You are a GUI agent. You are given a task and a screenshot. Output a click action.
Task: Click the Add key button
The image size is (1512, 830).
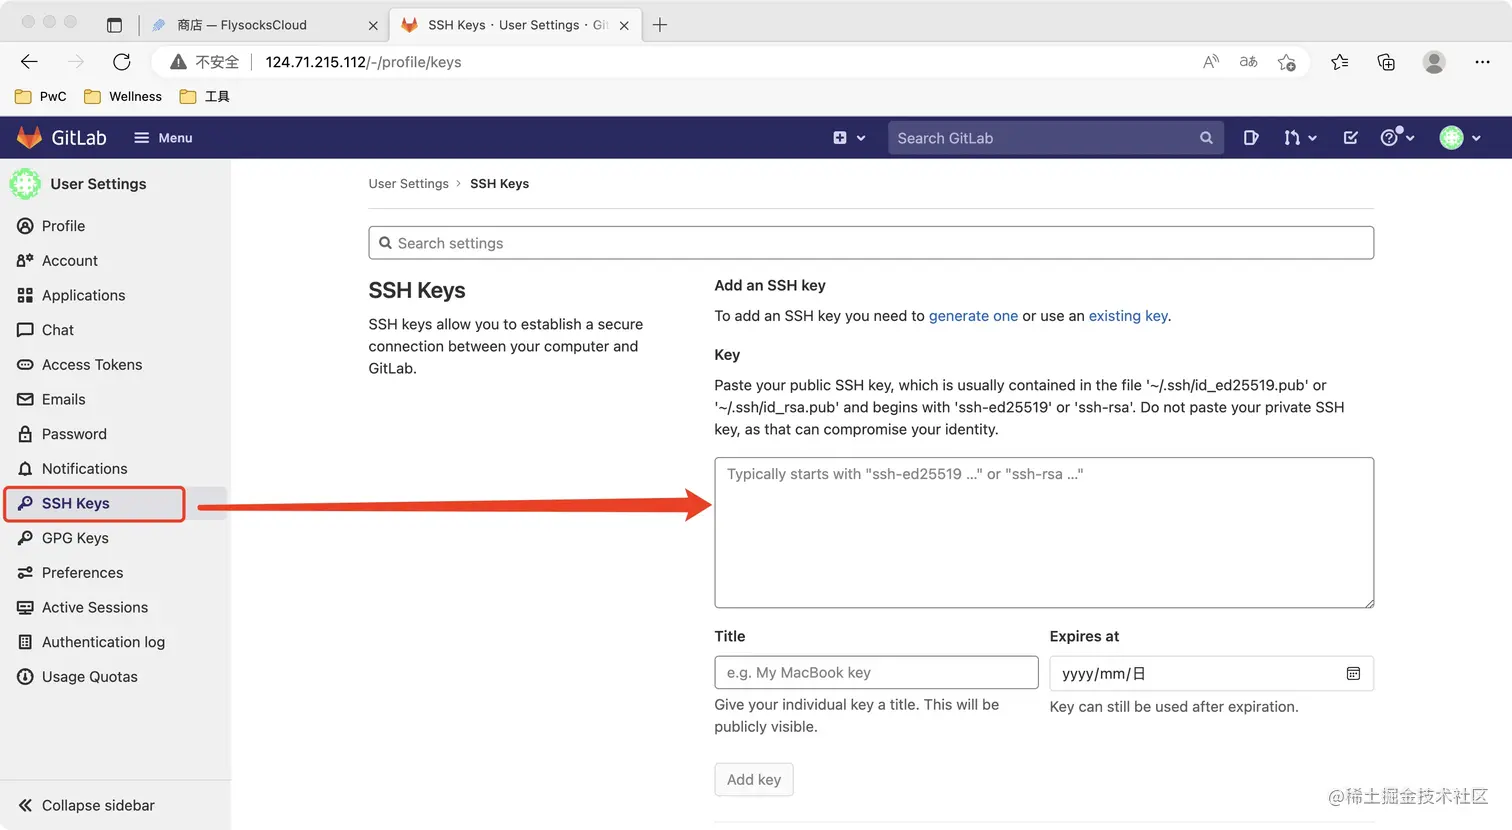[754, 780]
